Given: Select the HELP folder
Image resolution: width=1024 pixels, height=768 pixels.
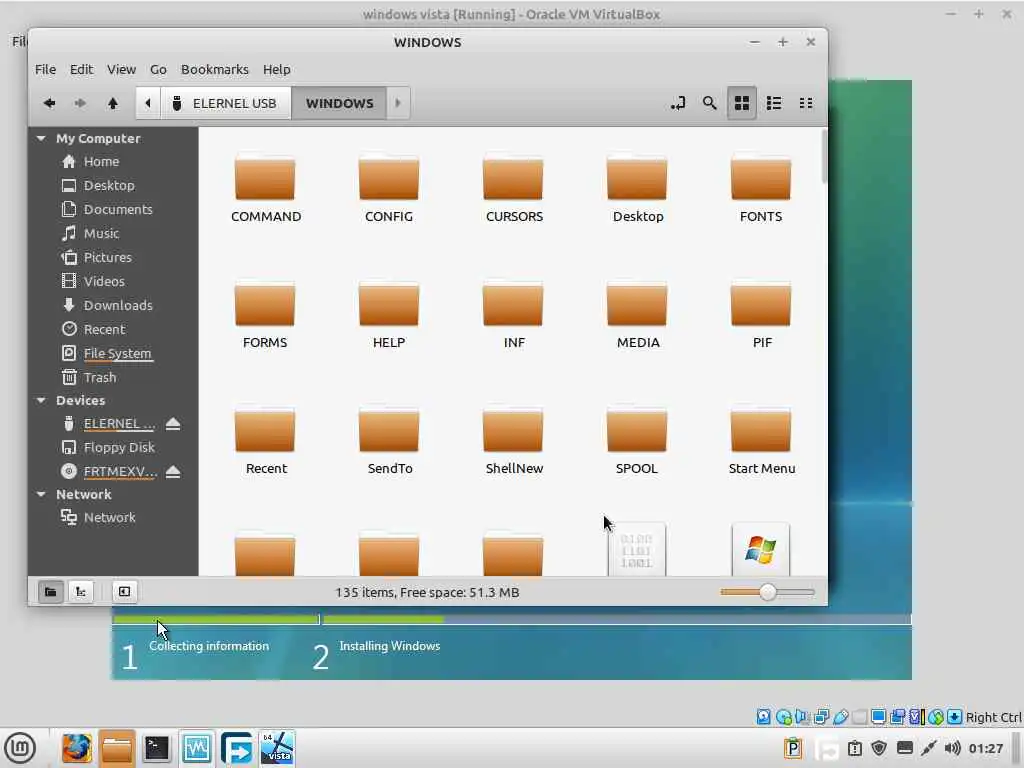Looking at the screenshot, I should (389, 315).
